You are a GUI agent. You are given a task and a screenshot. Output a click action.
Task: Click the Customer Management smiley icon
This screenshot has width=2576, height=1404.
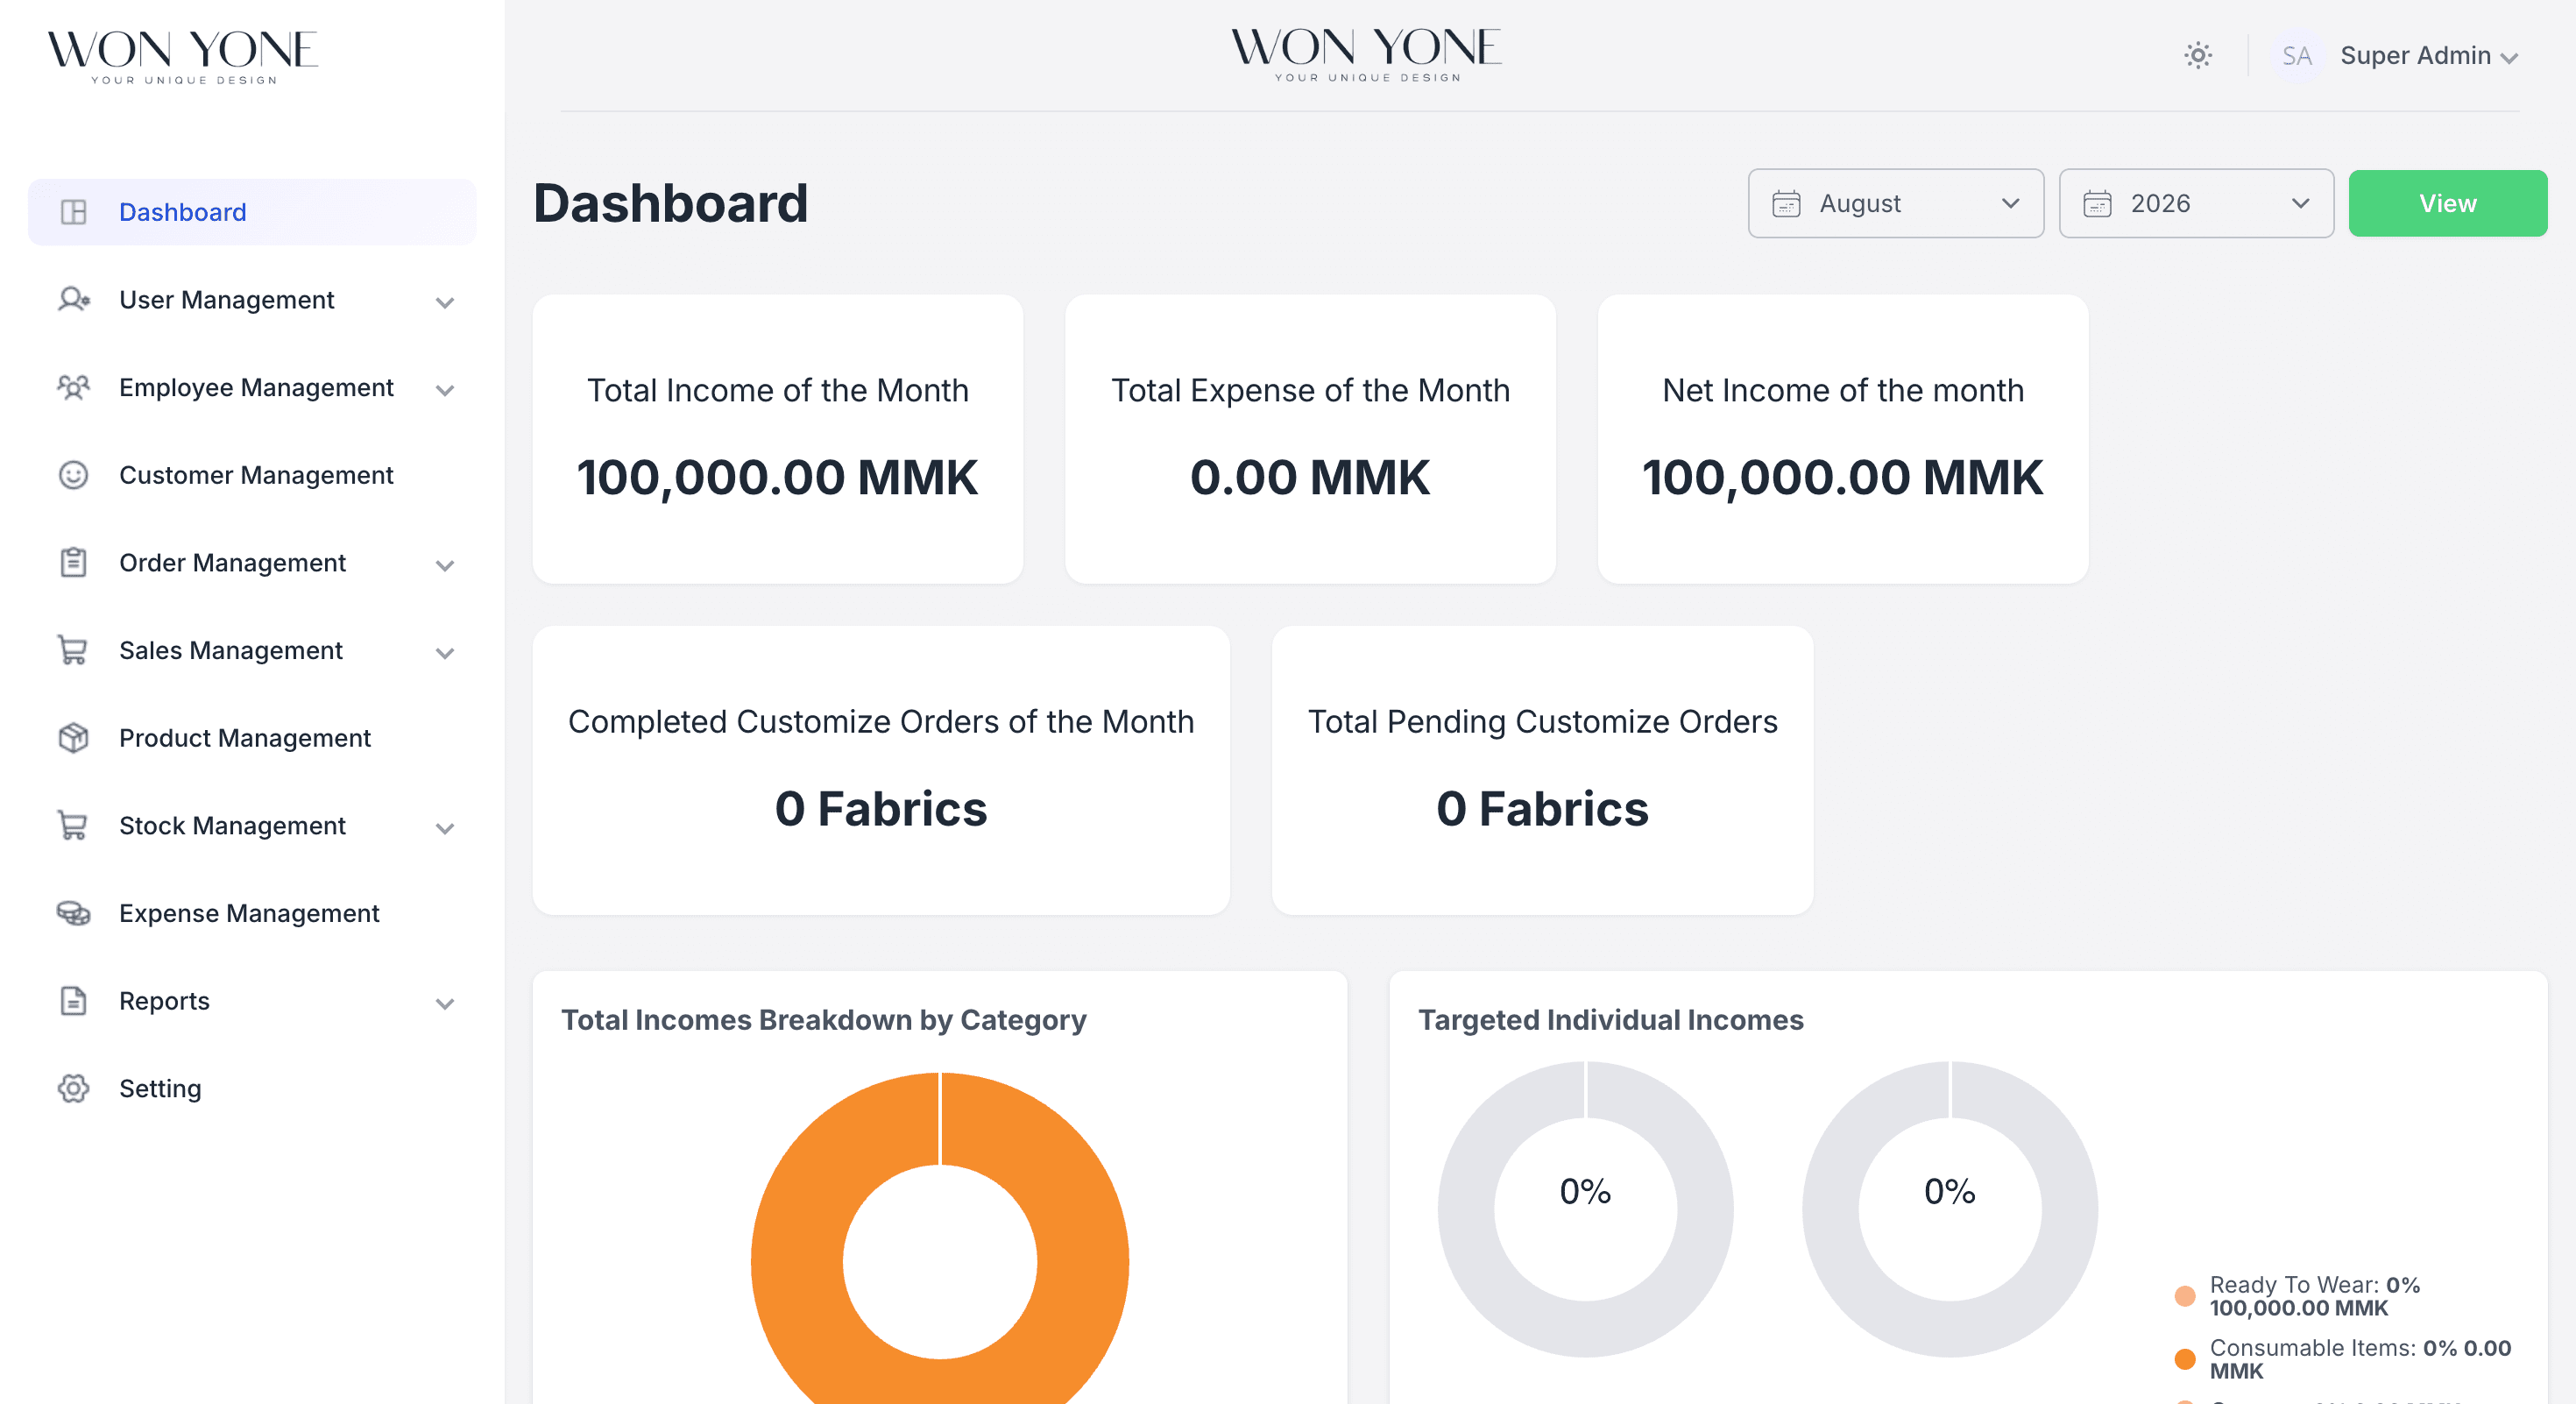[x=73, y=475]
